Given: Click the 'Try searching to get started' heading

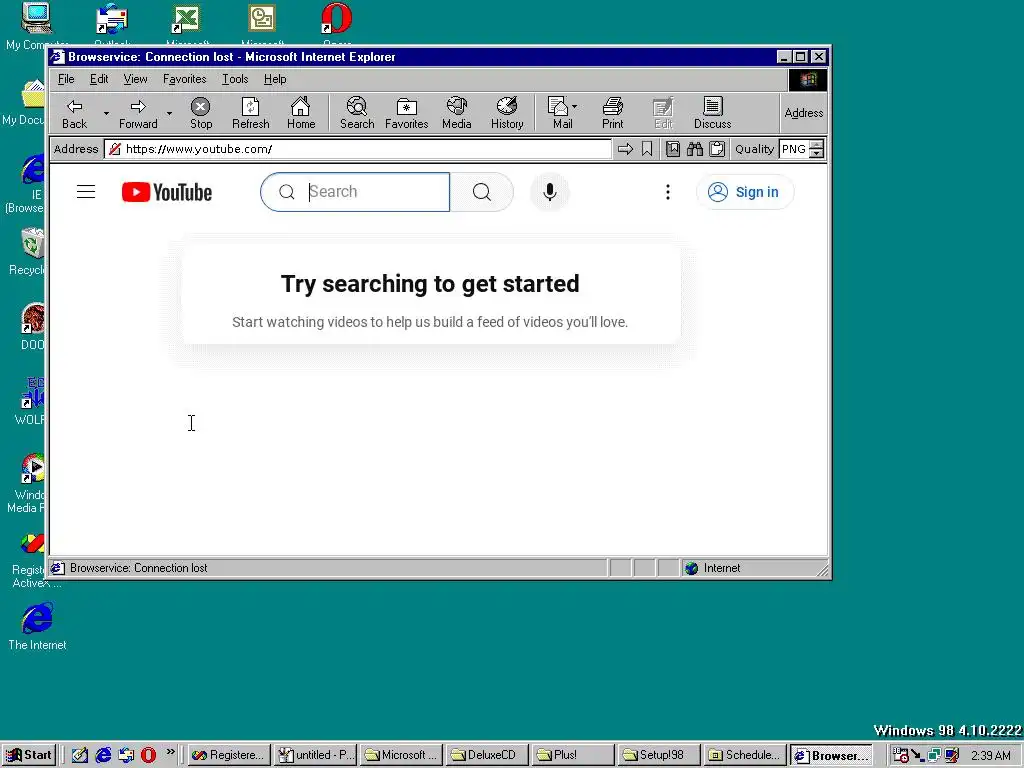Looking at the screenshot, I should point(430,283).
